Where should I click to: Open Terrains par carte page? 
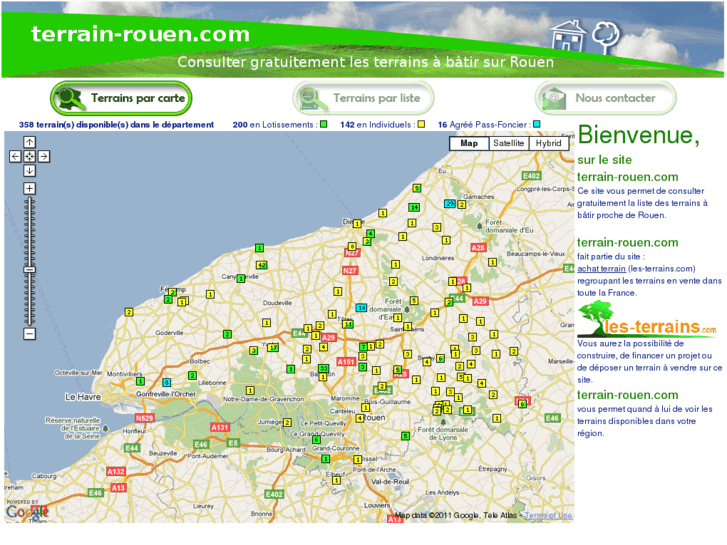(121, 98)
